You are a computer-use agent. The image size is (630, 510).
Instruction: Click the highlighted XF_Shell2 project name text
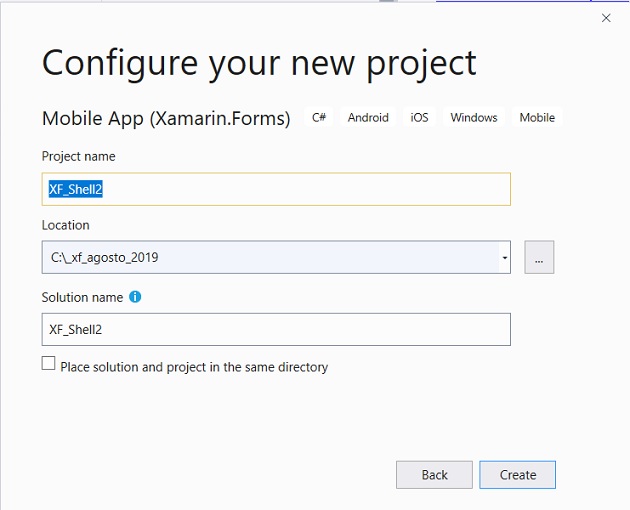pyautogui.click(x=76, y=189)
